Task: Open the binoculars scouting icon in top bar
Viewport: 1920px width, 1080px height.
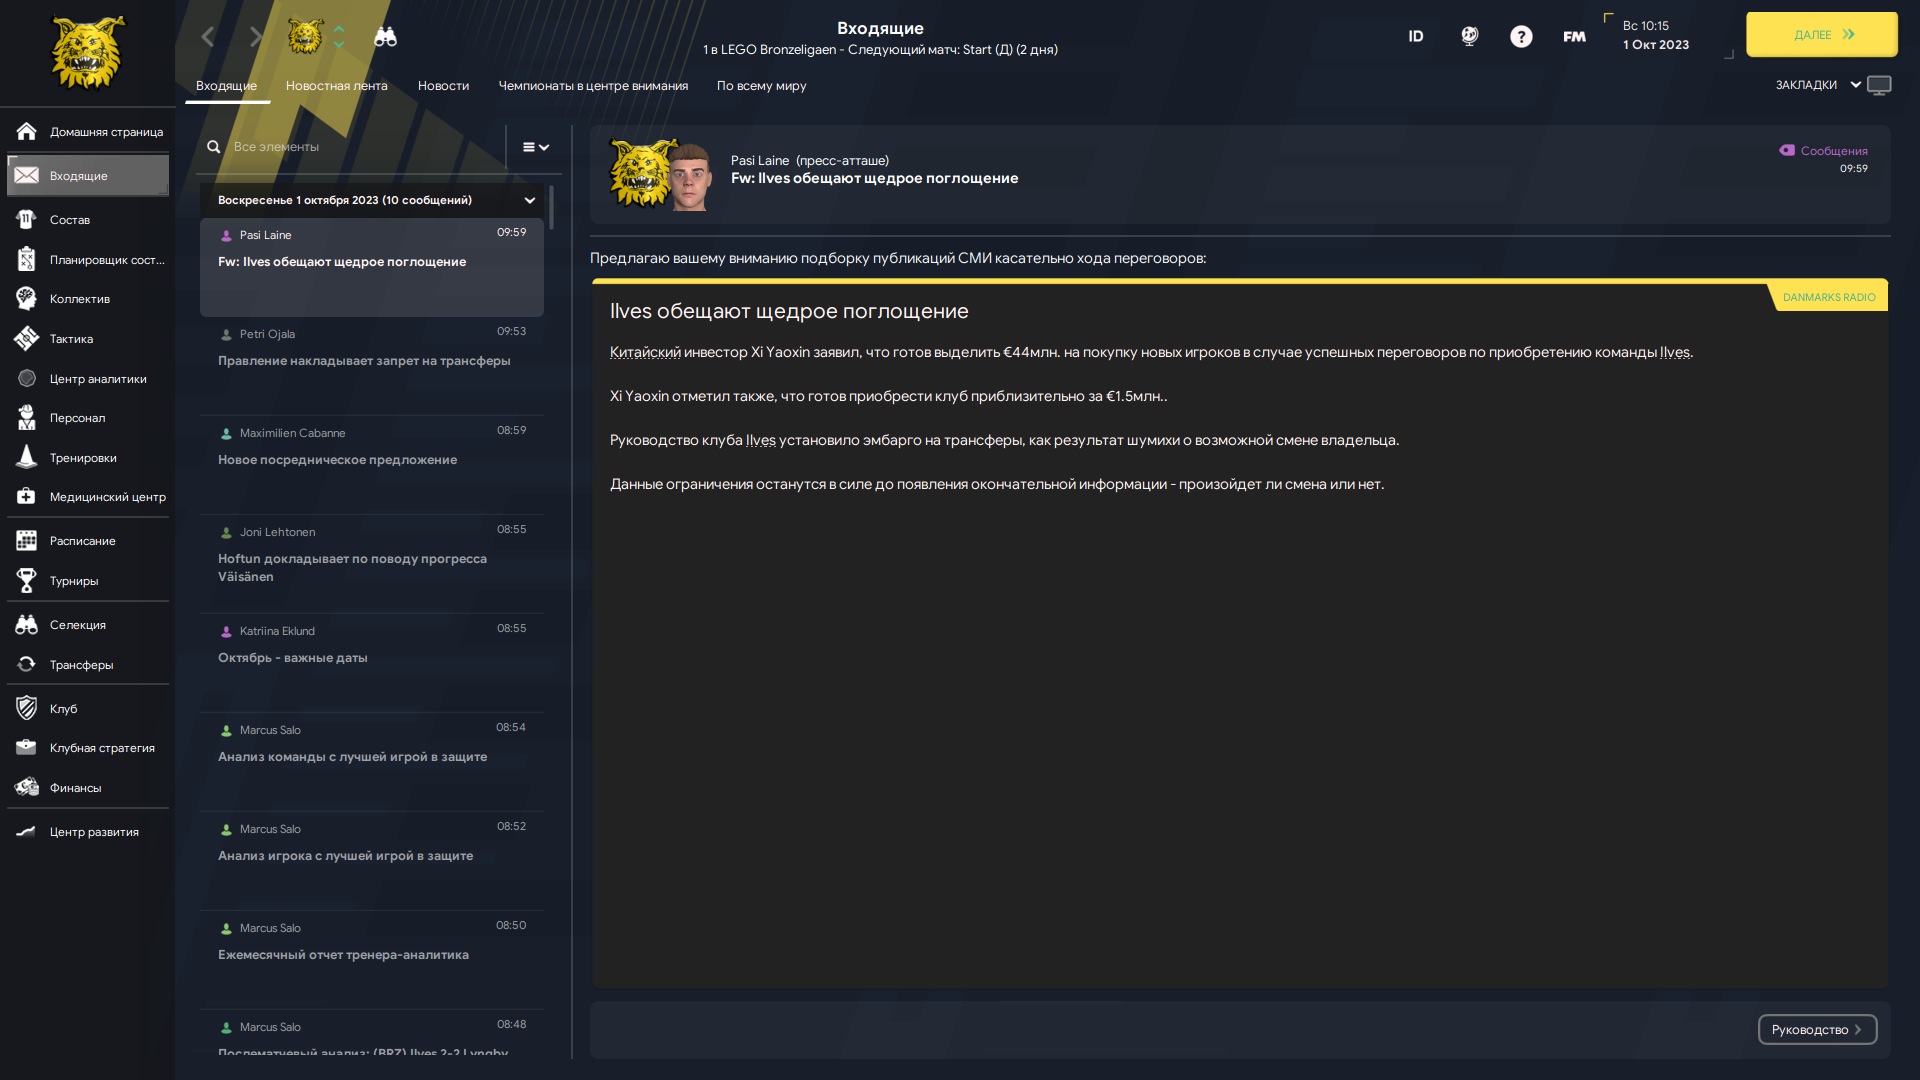Action: 385,37
